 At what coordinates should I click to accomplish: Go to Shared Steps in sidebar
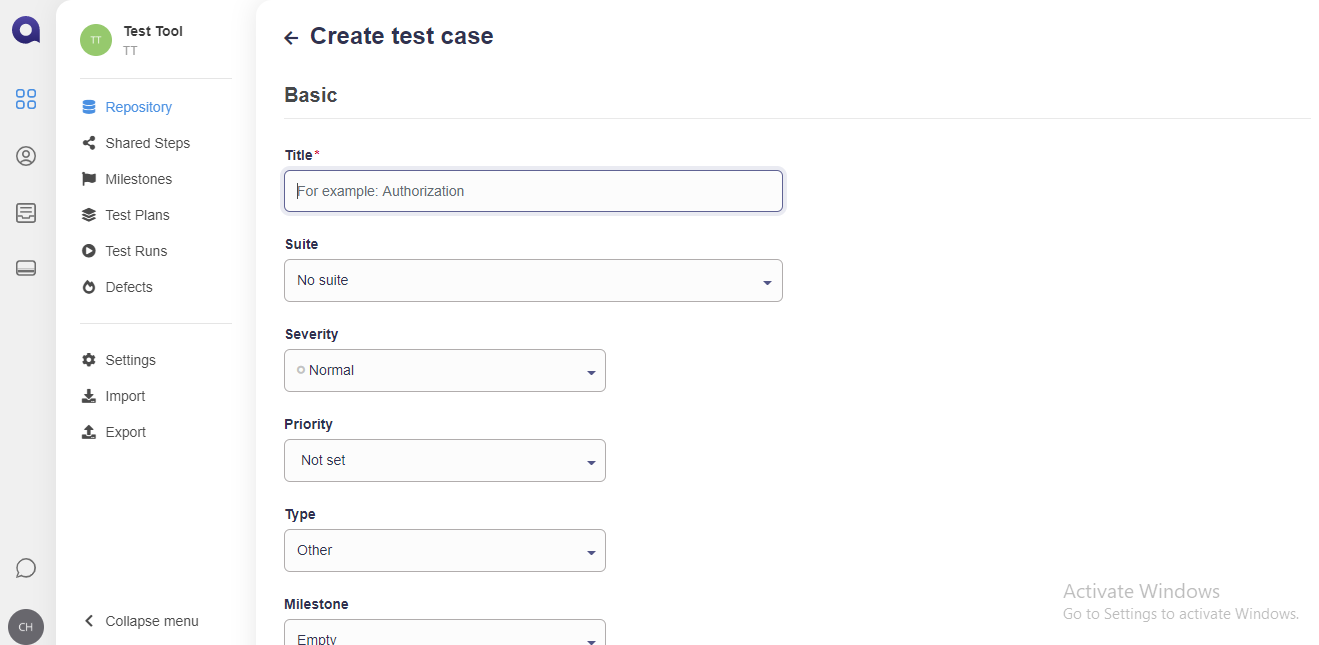[x=147, y=143]
